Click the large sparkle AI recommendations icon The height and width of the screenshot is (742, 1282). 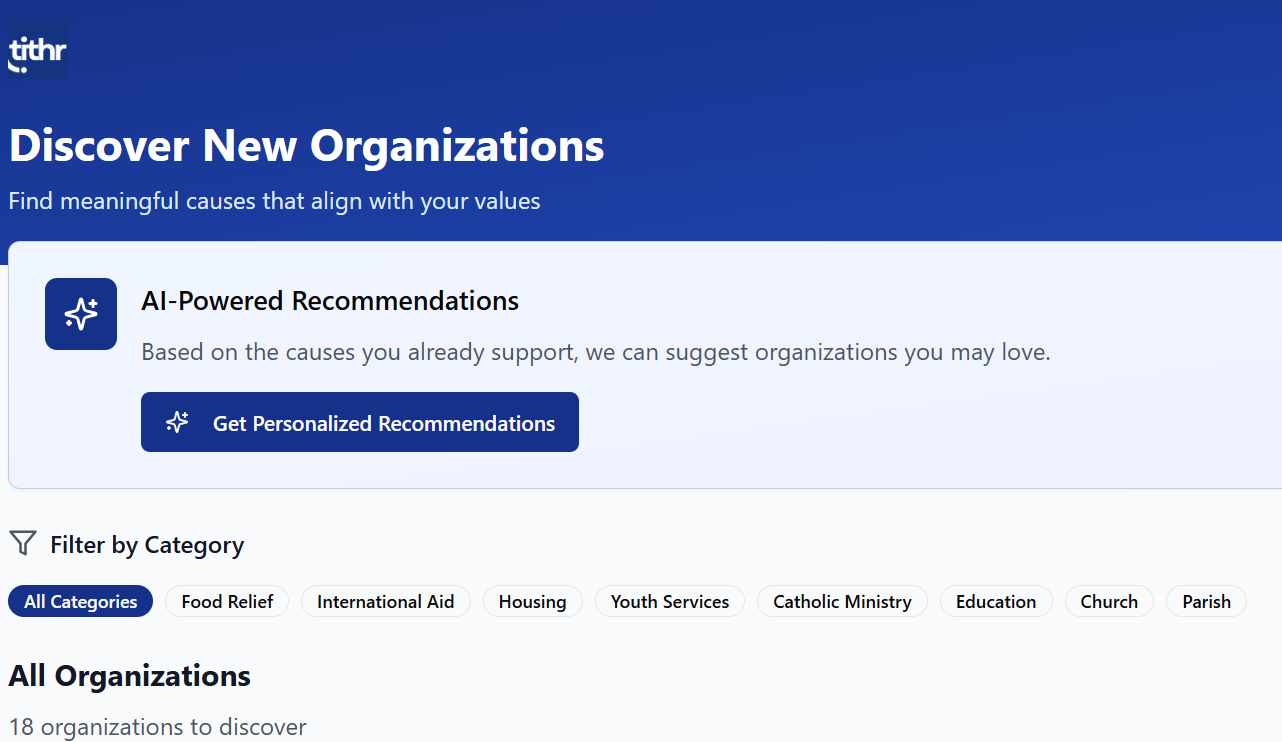[81, 314]
